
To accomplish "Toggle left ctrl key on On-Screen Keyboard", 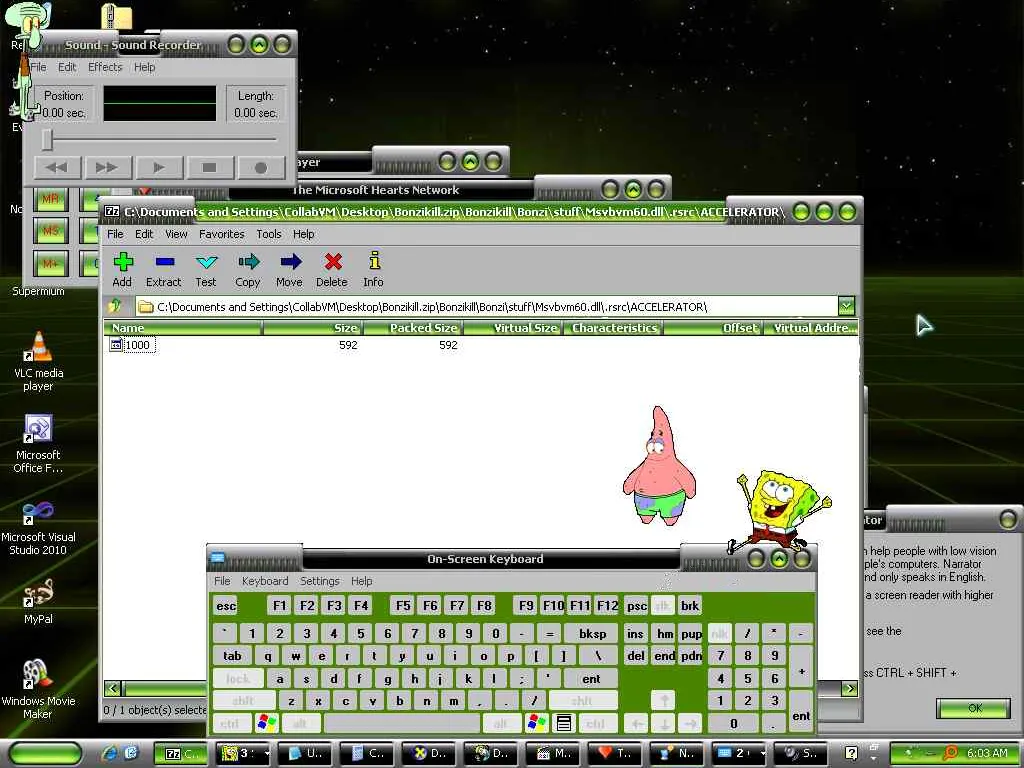I will coord(231,723).
